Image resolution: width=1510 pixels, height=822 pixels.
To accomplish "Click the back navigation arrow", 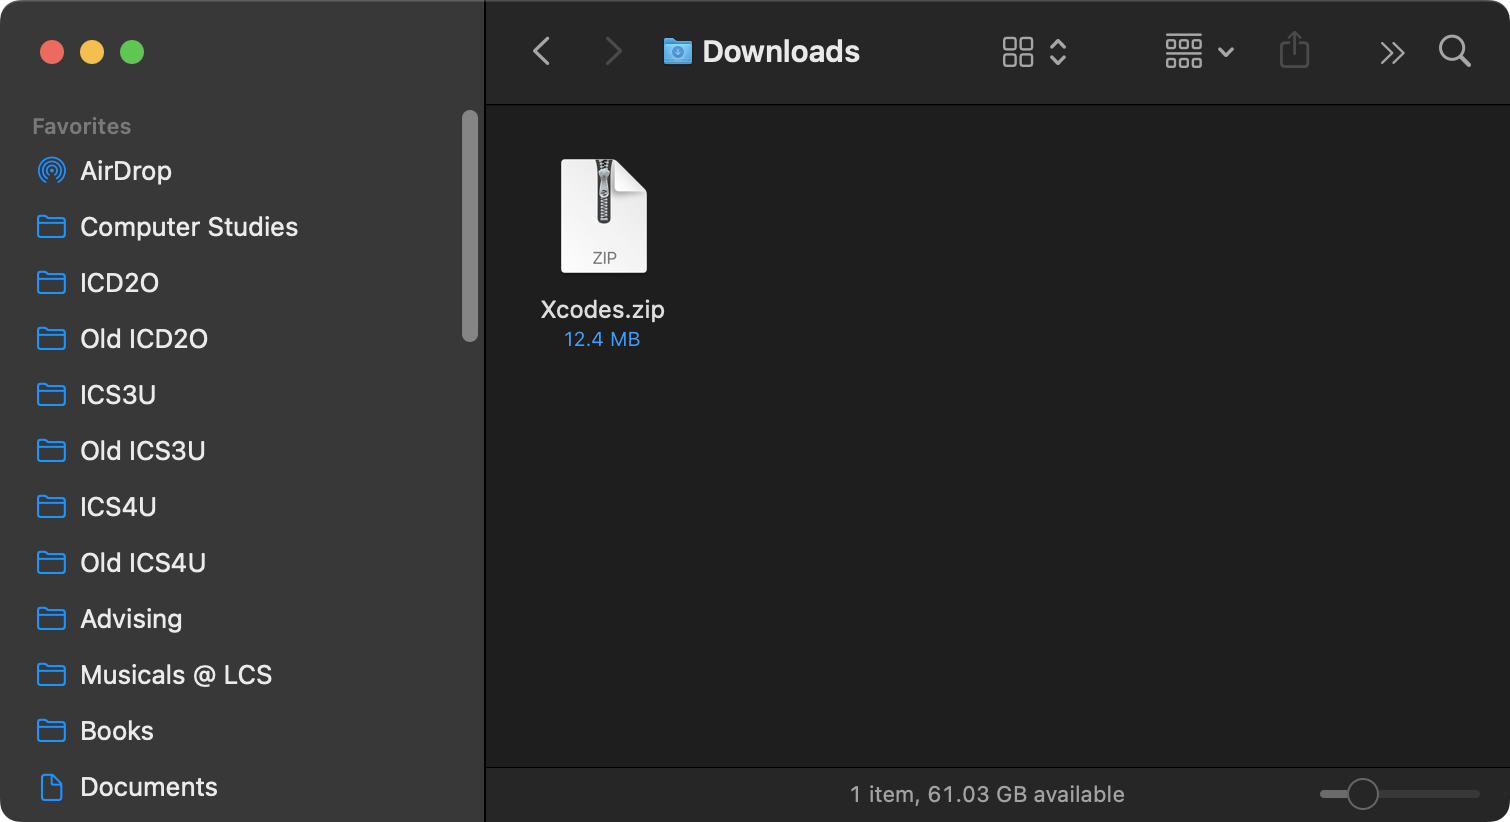I will coord(541,51).
